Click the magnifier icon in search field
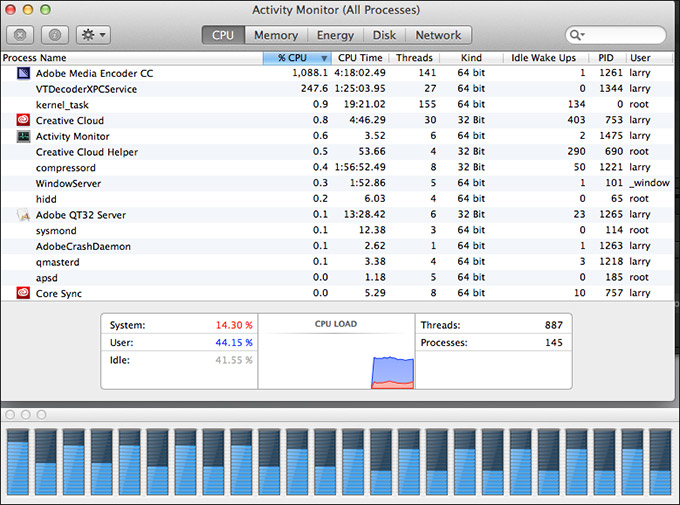The height and width of the screenshot is (505, 680). click(x=576, y=35)
